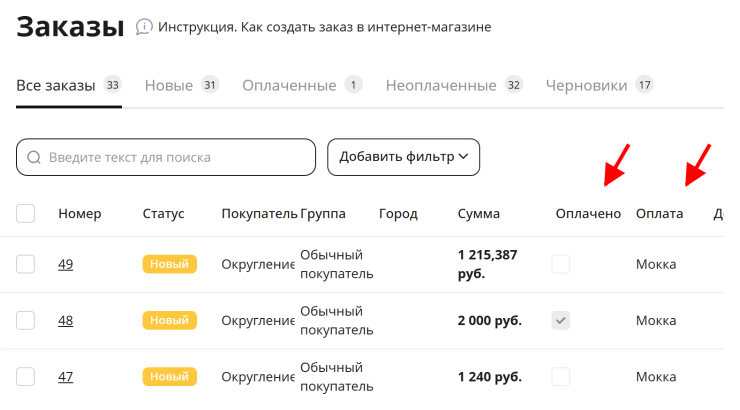Click the info icon next to Заказы heading
This screenshot has width=740, height=410.
[x=144, y=27]
